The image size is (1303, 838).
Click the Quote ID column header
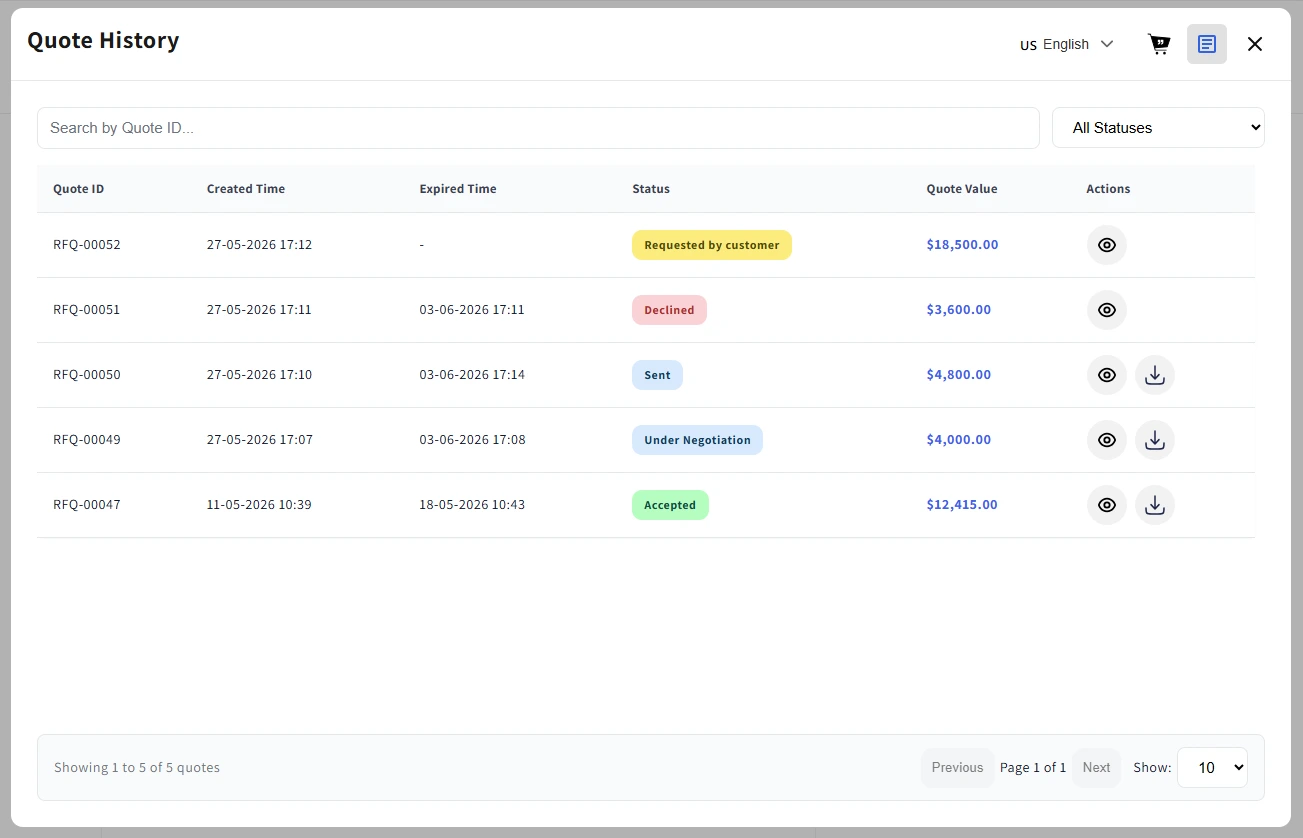click(x=78, y=189)
